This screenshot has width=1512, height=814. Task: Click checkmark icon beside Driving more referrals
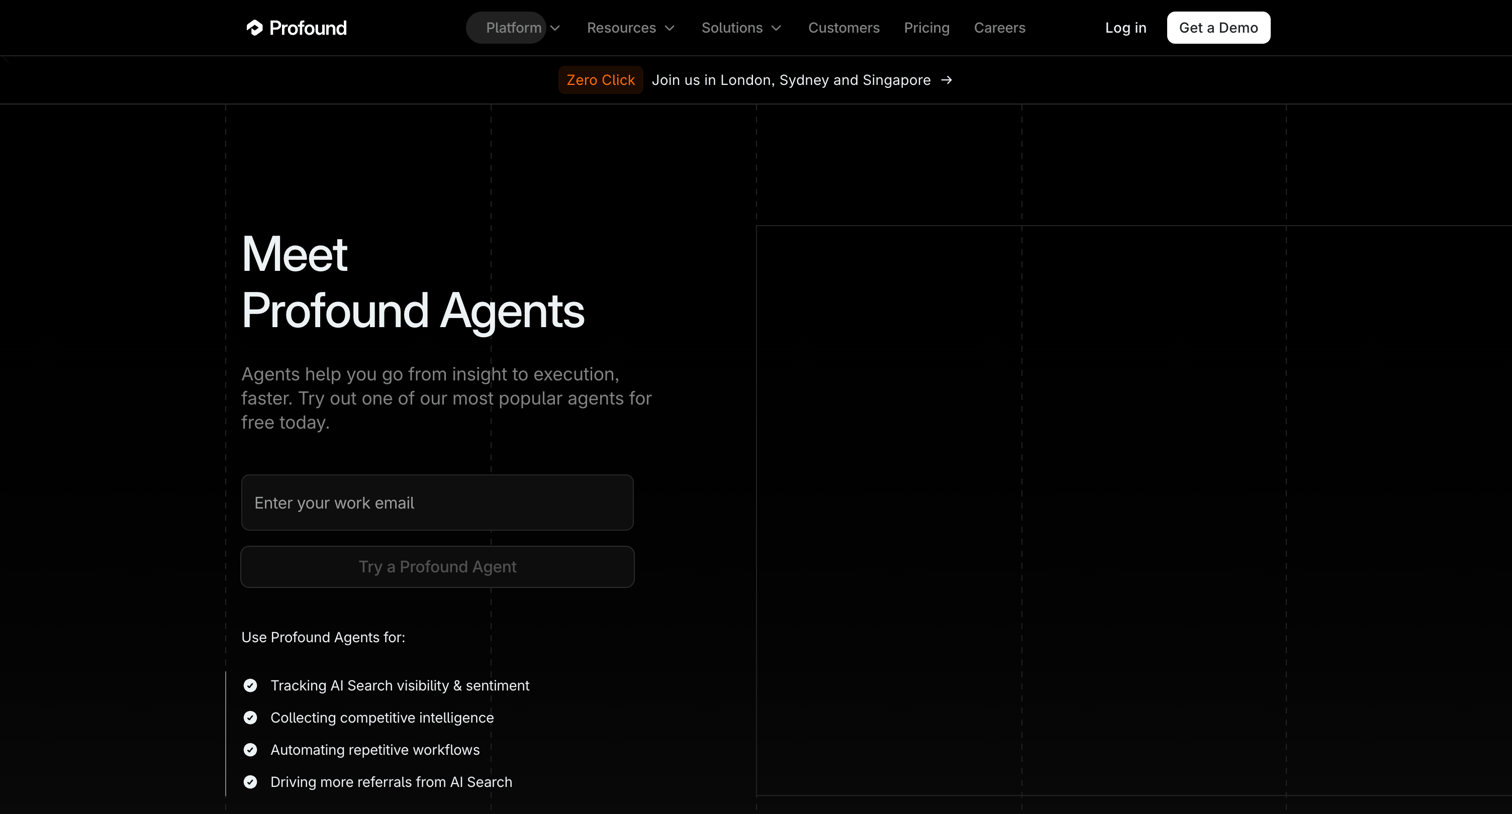click(x=250, y=782)
